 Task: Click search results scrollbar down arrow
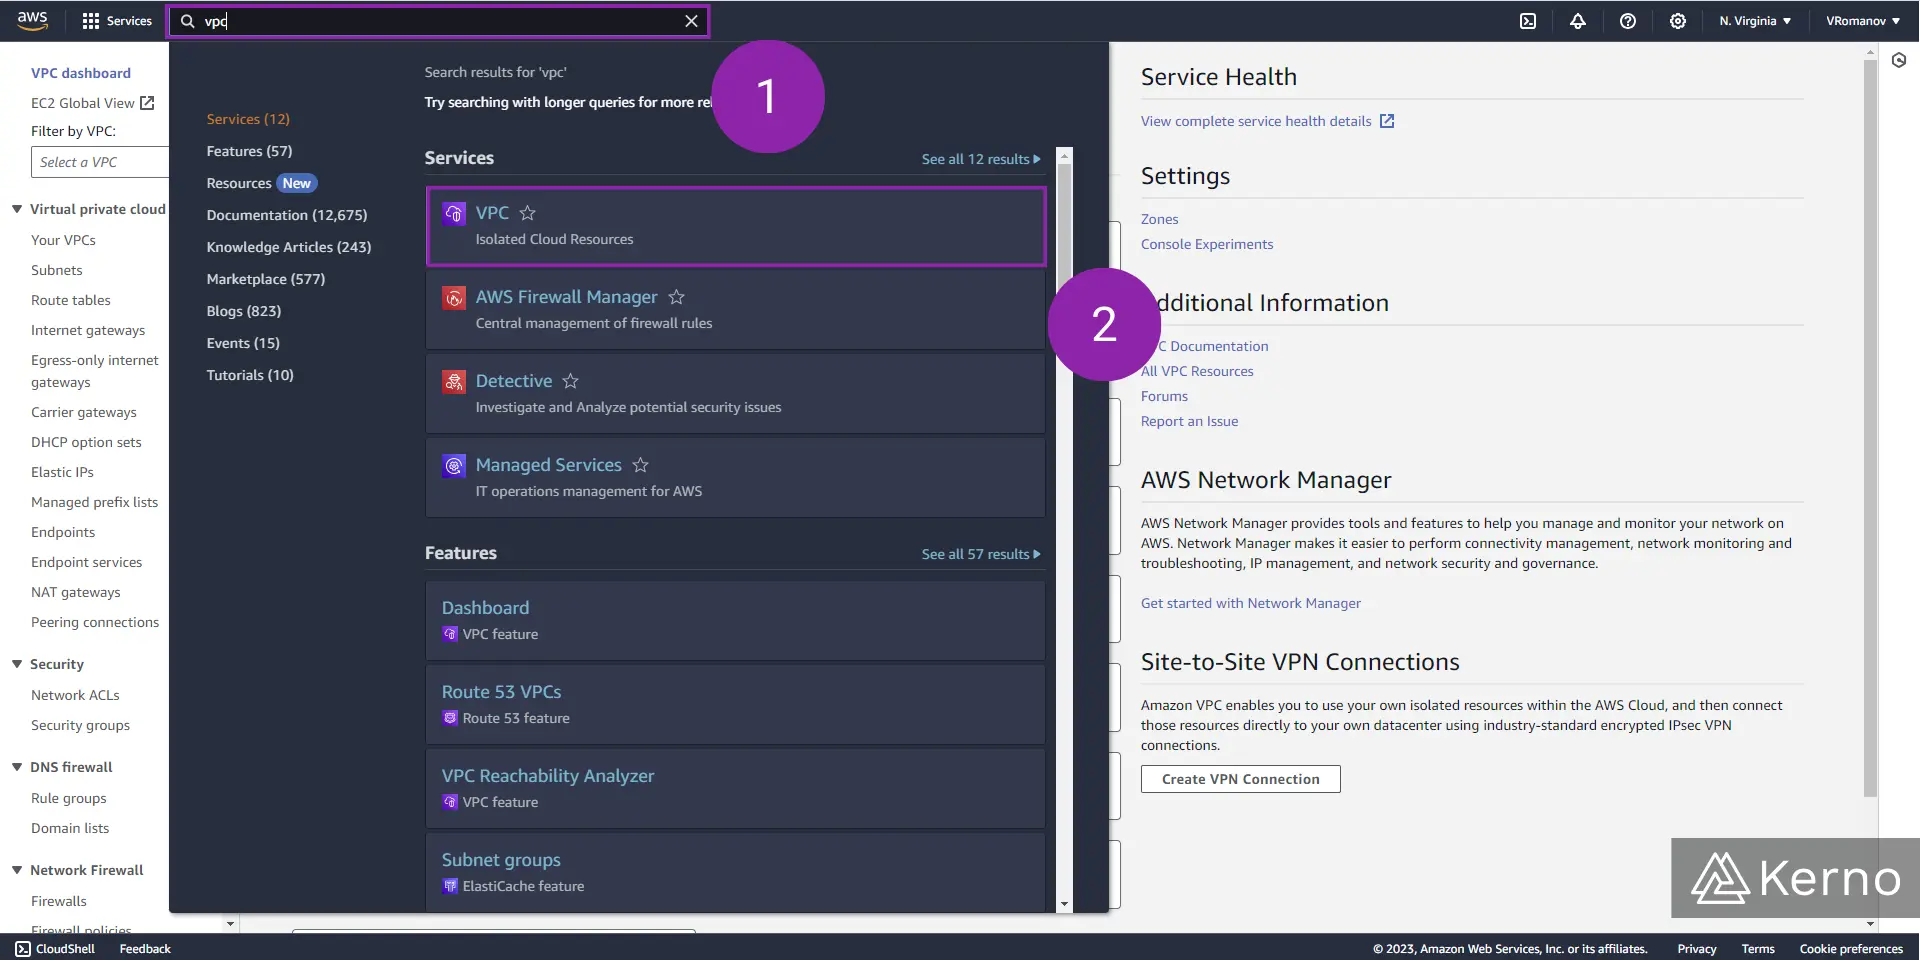coord(1064,904)
